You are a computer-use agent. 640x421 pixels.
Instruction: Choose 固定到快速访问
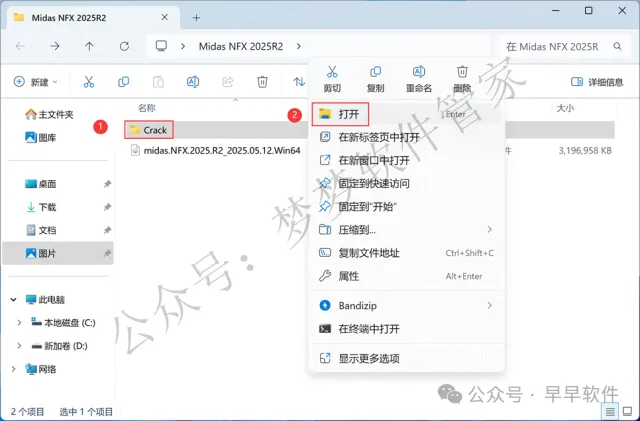[x=407, y=183]
